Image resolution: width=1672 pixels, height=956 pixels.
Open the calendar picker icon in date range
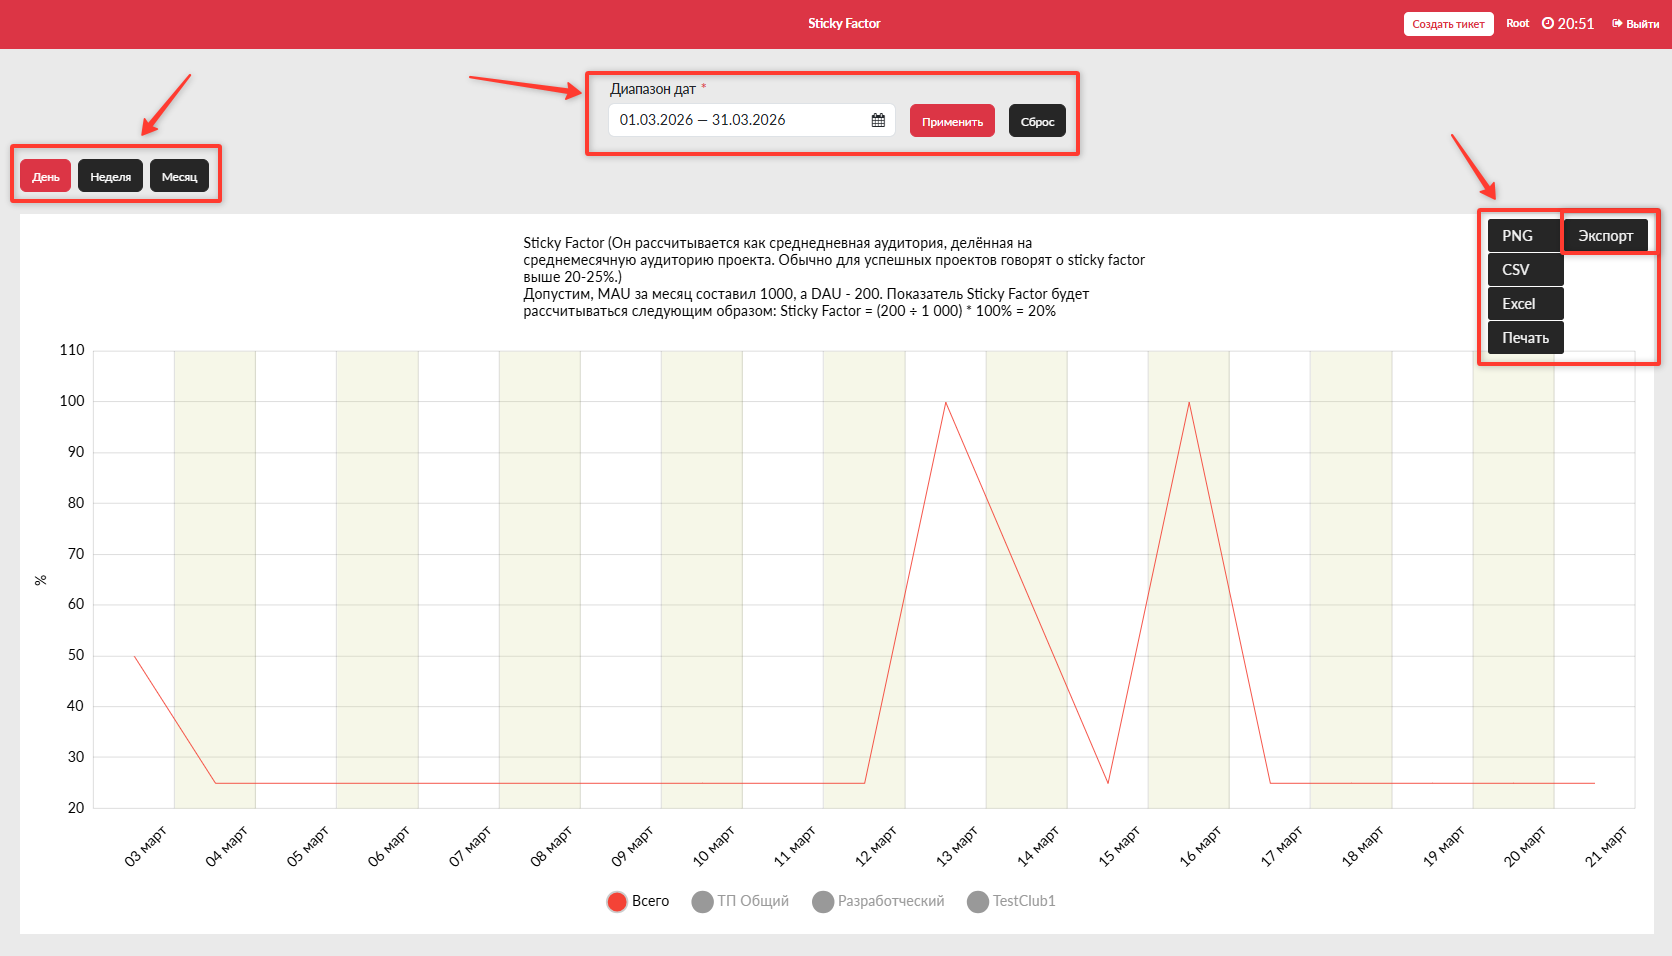(x=878, y=120)
